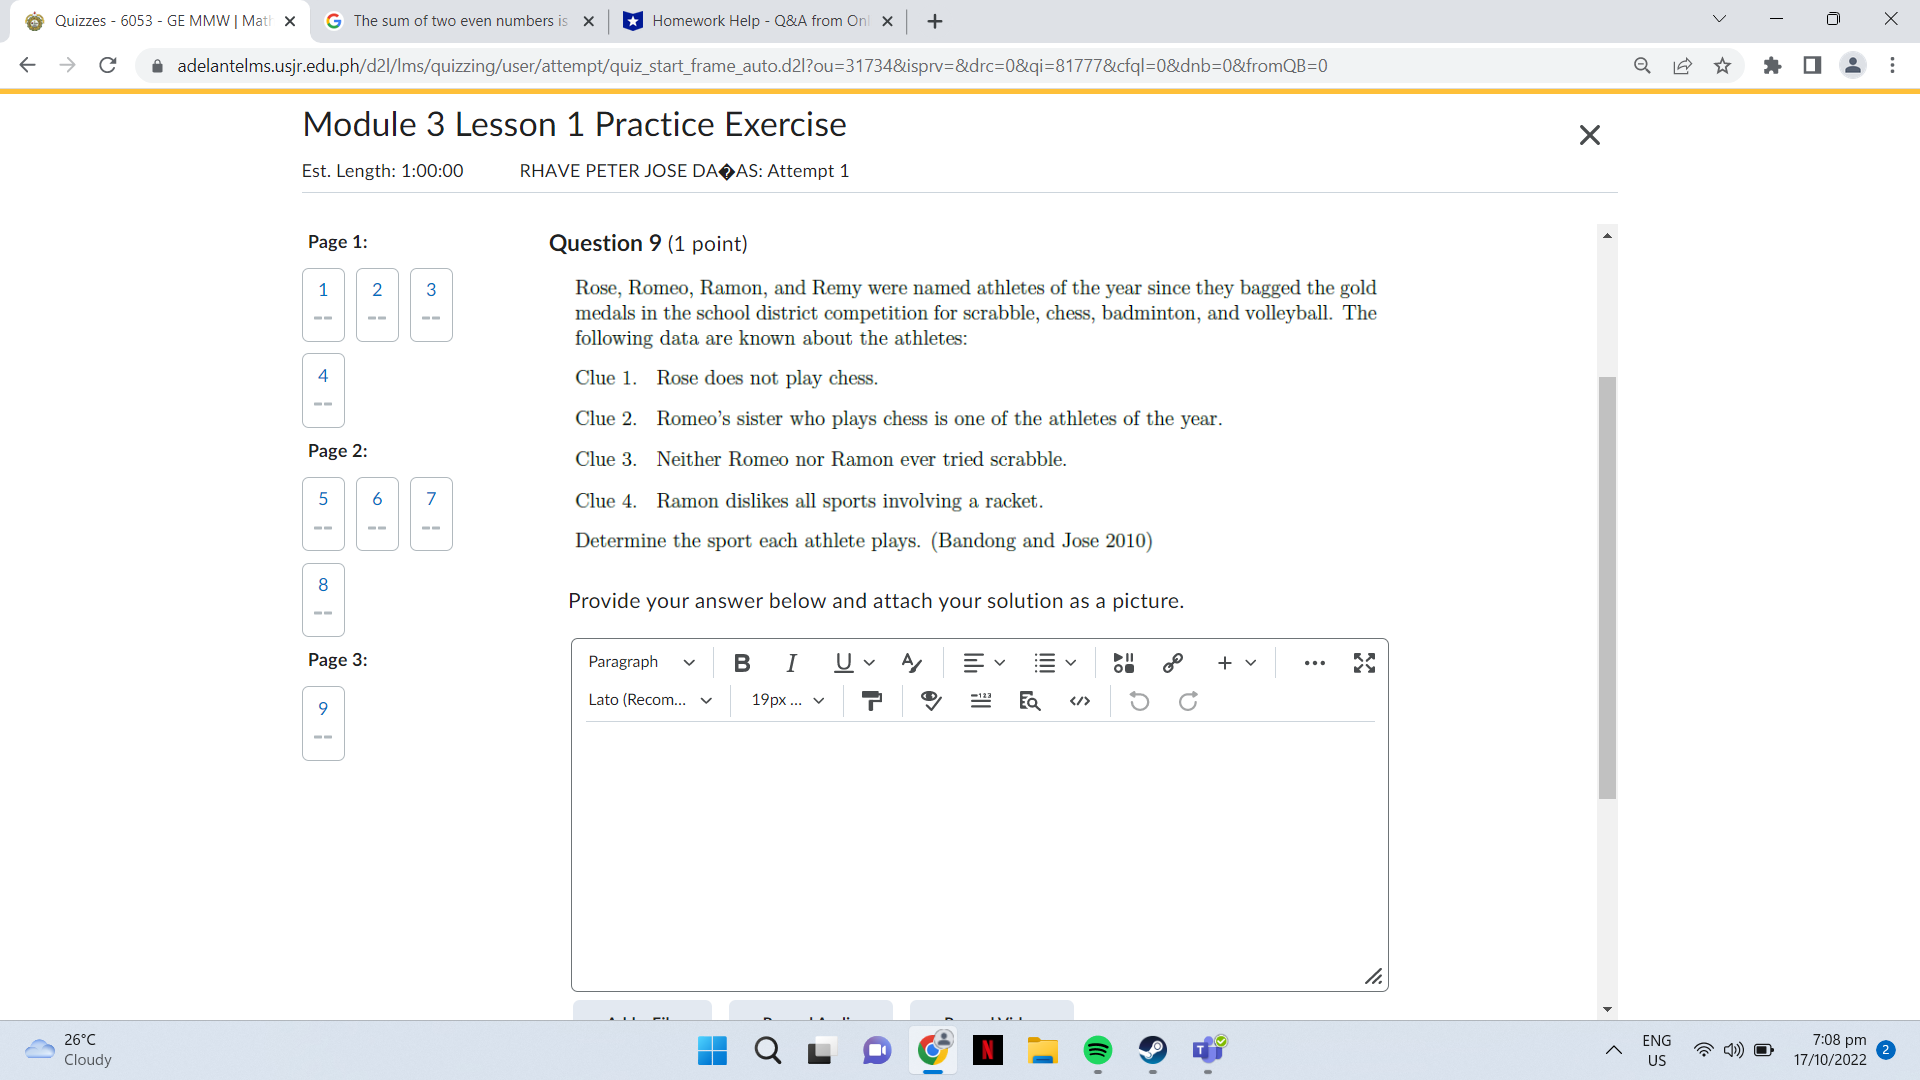Image resolution: width=1920 pixels, height=1080 pixels.
Task: Insert a link with the Quicklink icon
Action: click(1173, 662)
